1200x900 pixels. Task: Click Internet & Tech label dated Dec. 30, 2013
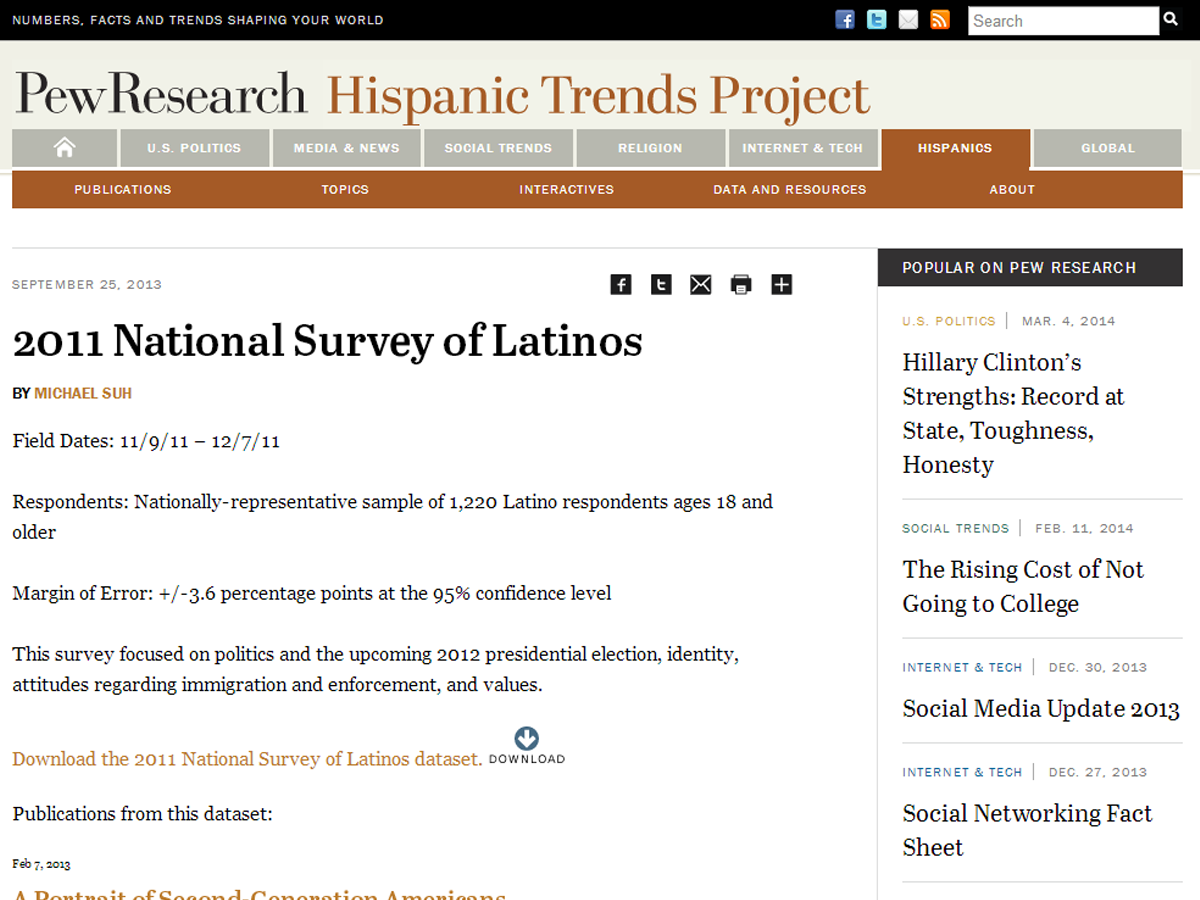click(x=962, y=667)
